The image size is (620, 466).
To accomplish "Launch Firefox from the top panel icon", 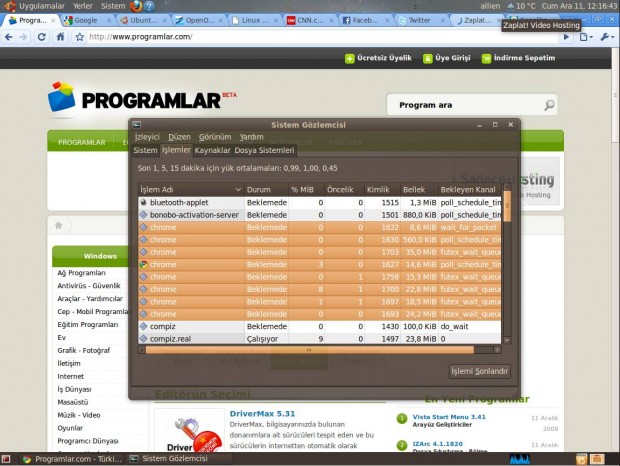I will (136, 6).
